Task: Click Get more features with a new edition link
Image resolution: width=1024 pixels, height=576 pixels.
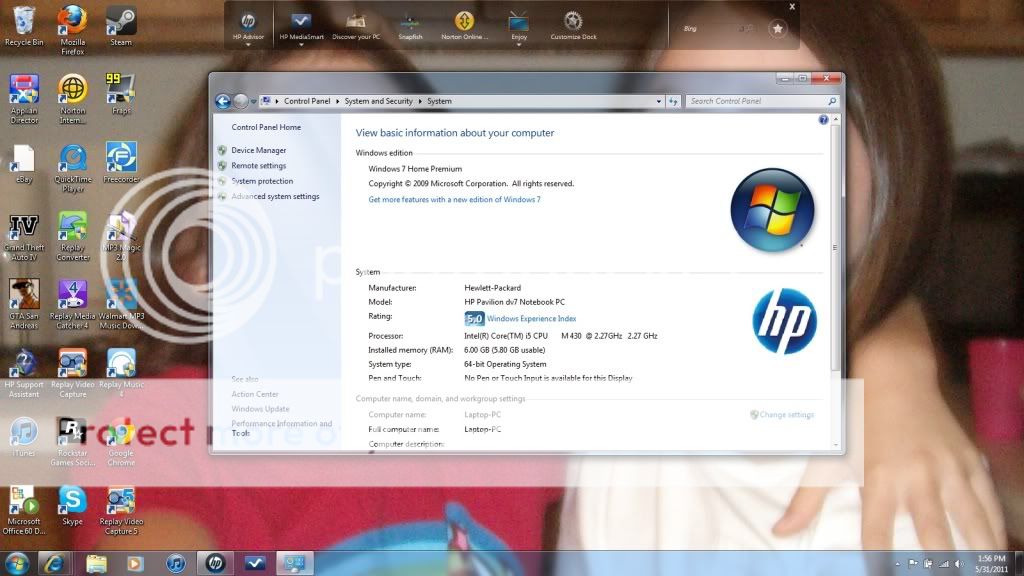Action: [454, 200]
